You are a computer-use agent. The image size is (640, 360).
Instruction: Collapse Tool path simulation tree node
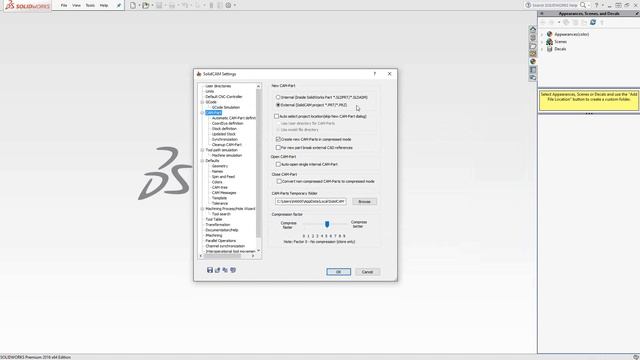(202, 150)
